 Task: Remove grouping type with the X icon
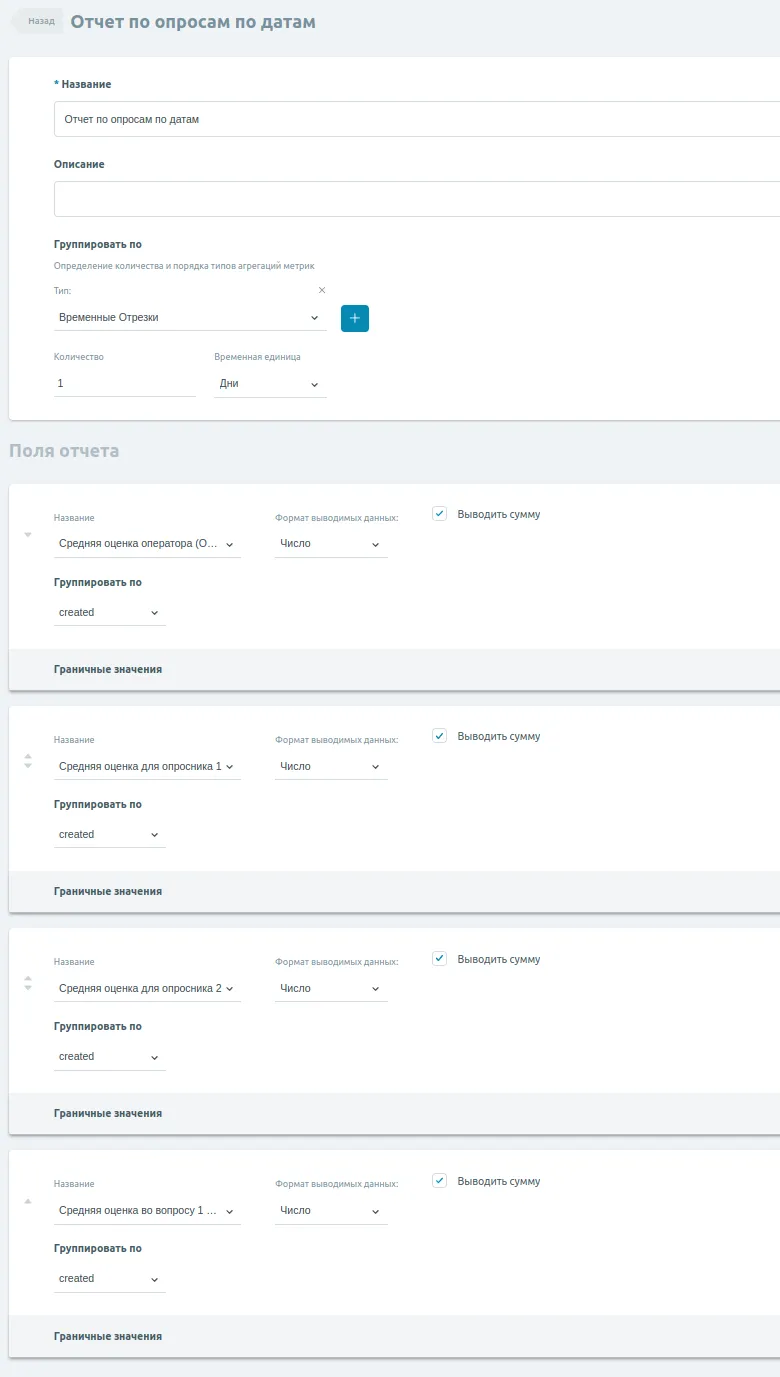pyautogui.click(x=322, y=290)
